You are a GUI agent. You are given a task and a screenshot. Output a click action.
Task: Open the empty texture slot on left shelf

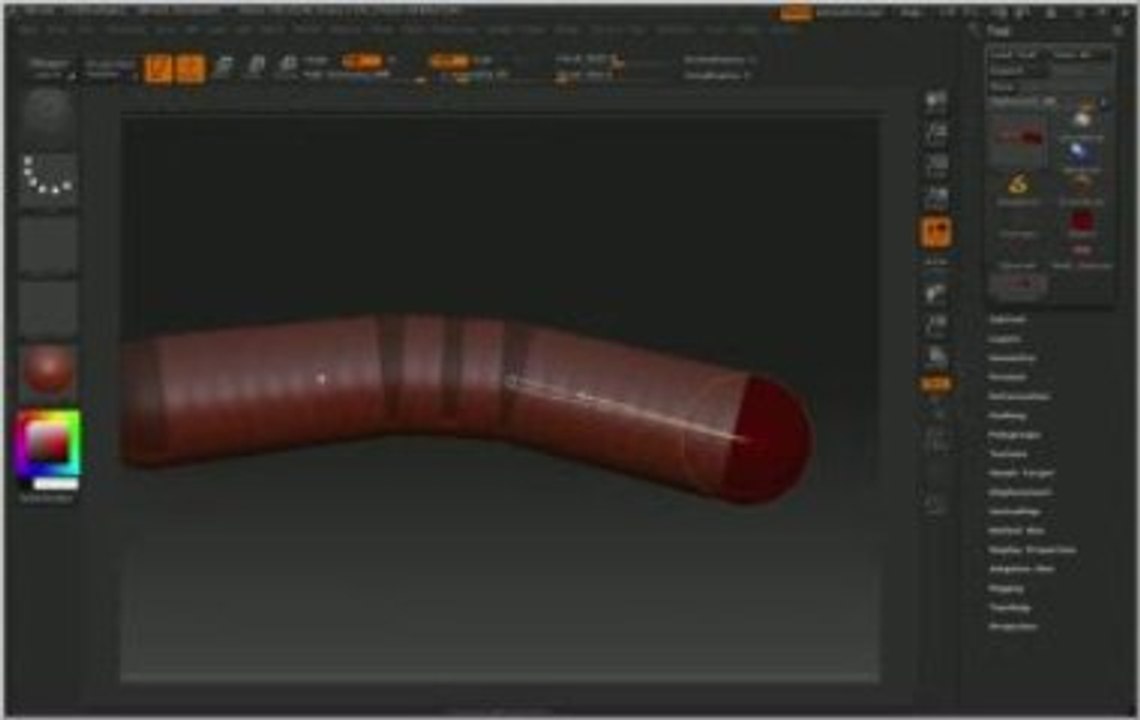coord(47,307)
